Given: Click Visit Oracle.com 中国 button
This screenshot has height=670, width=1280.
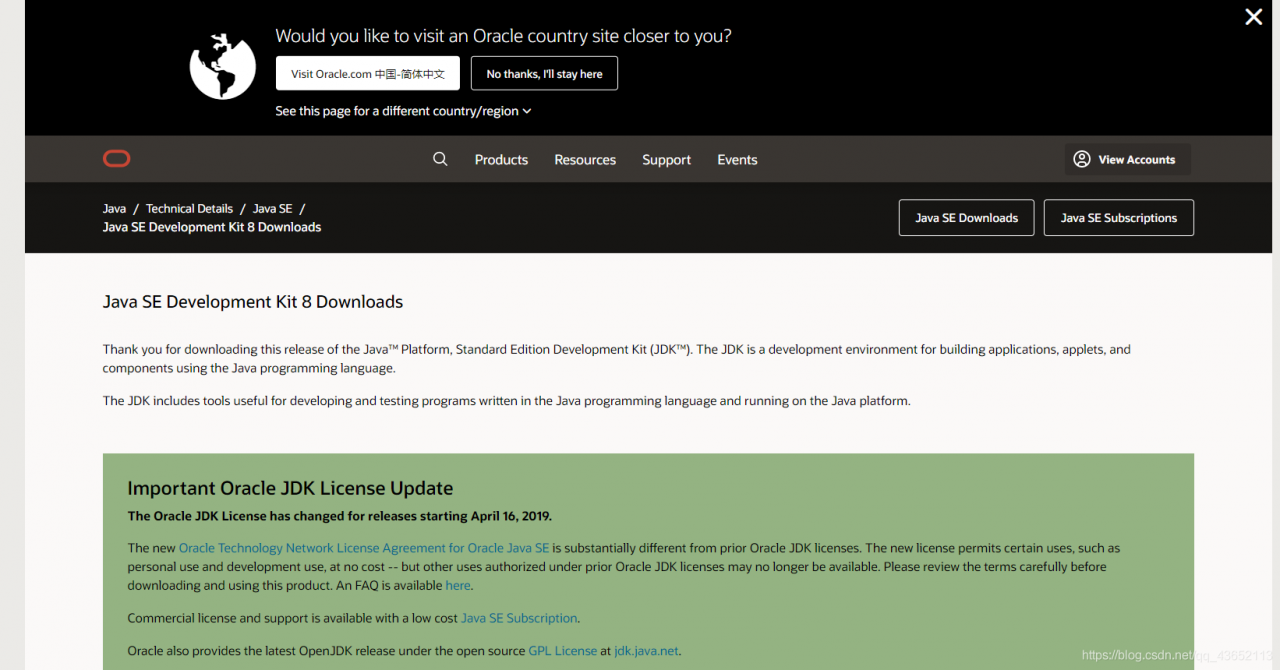Looking at the screenshot, I should click(x=368, y=73).
